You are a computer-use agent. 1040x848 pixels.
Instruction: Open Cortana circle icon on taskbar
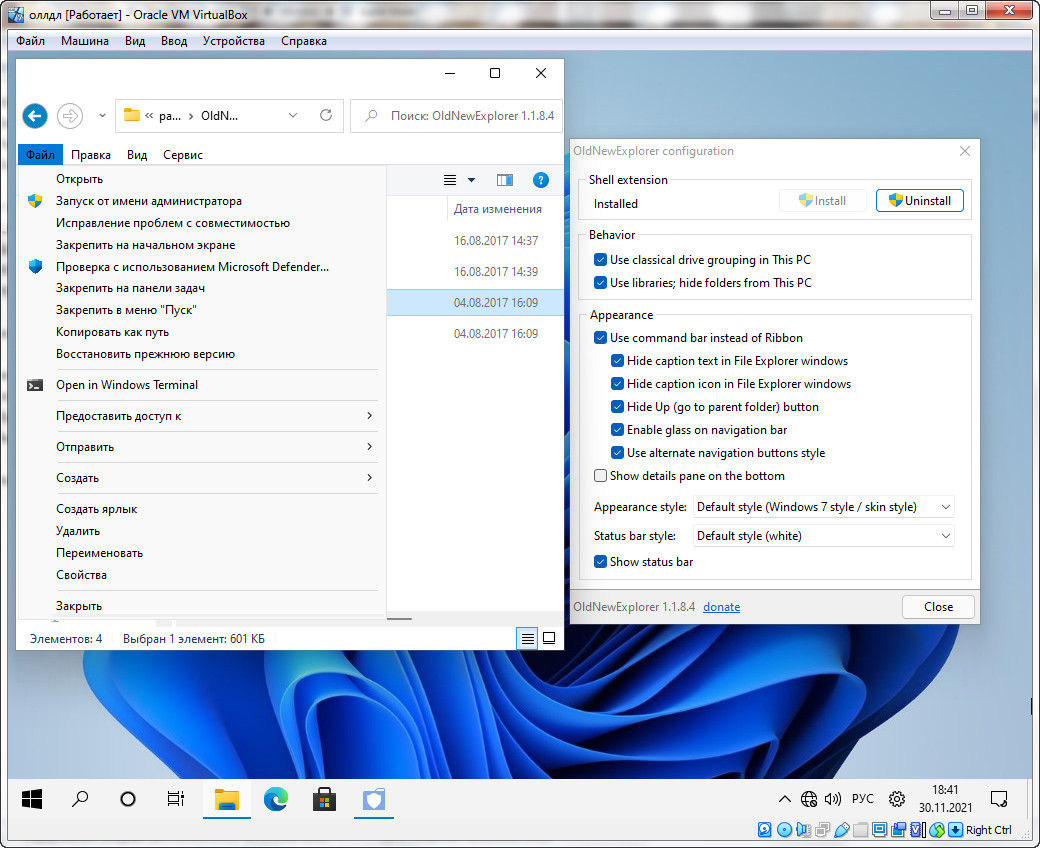[x=128, y=799]
